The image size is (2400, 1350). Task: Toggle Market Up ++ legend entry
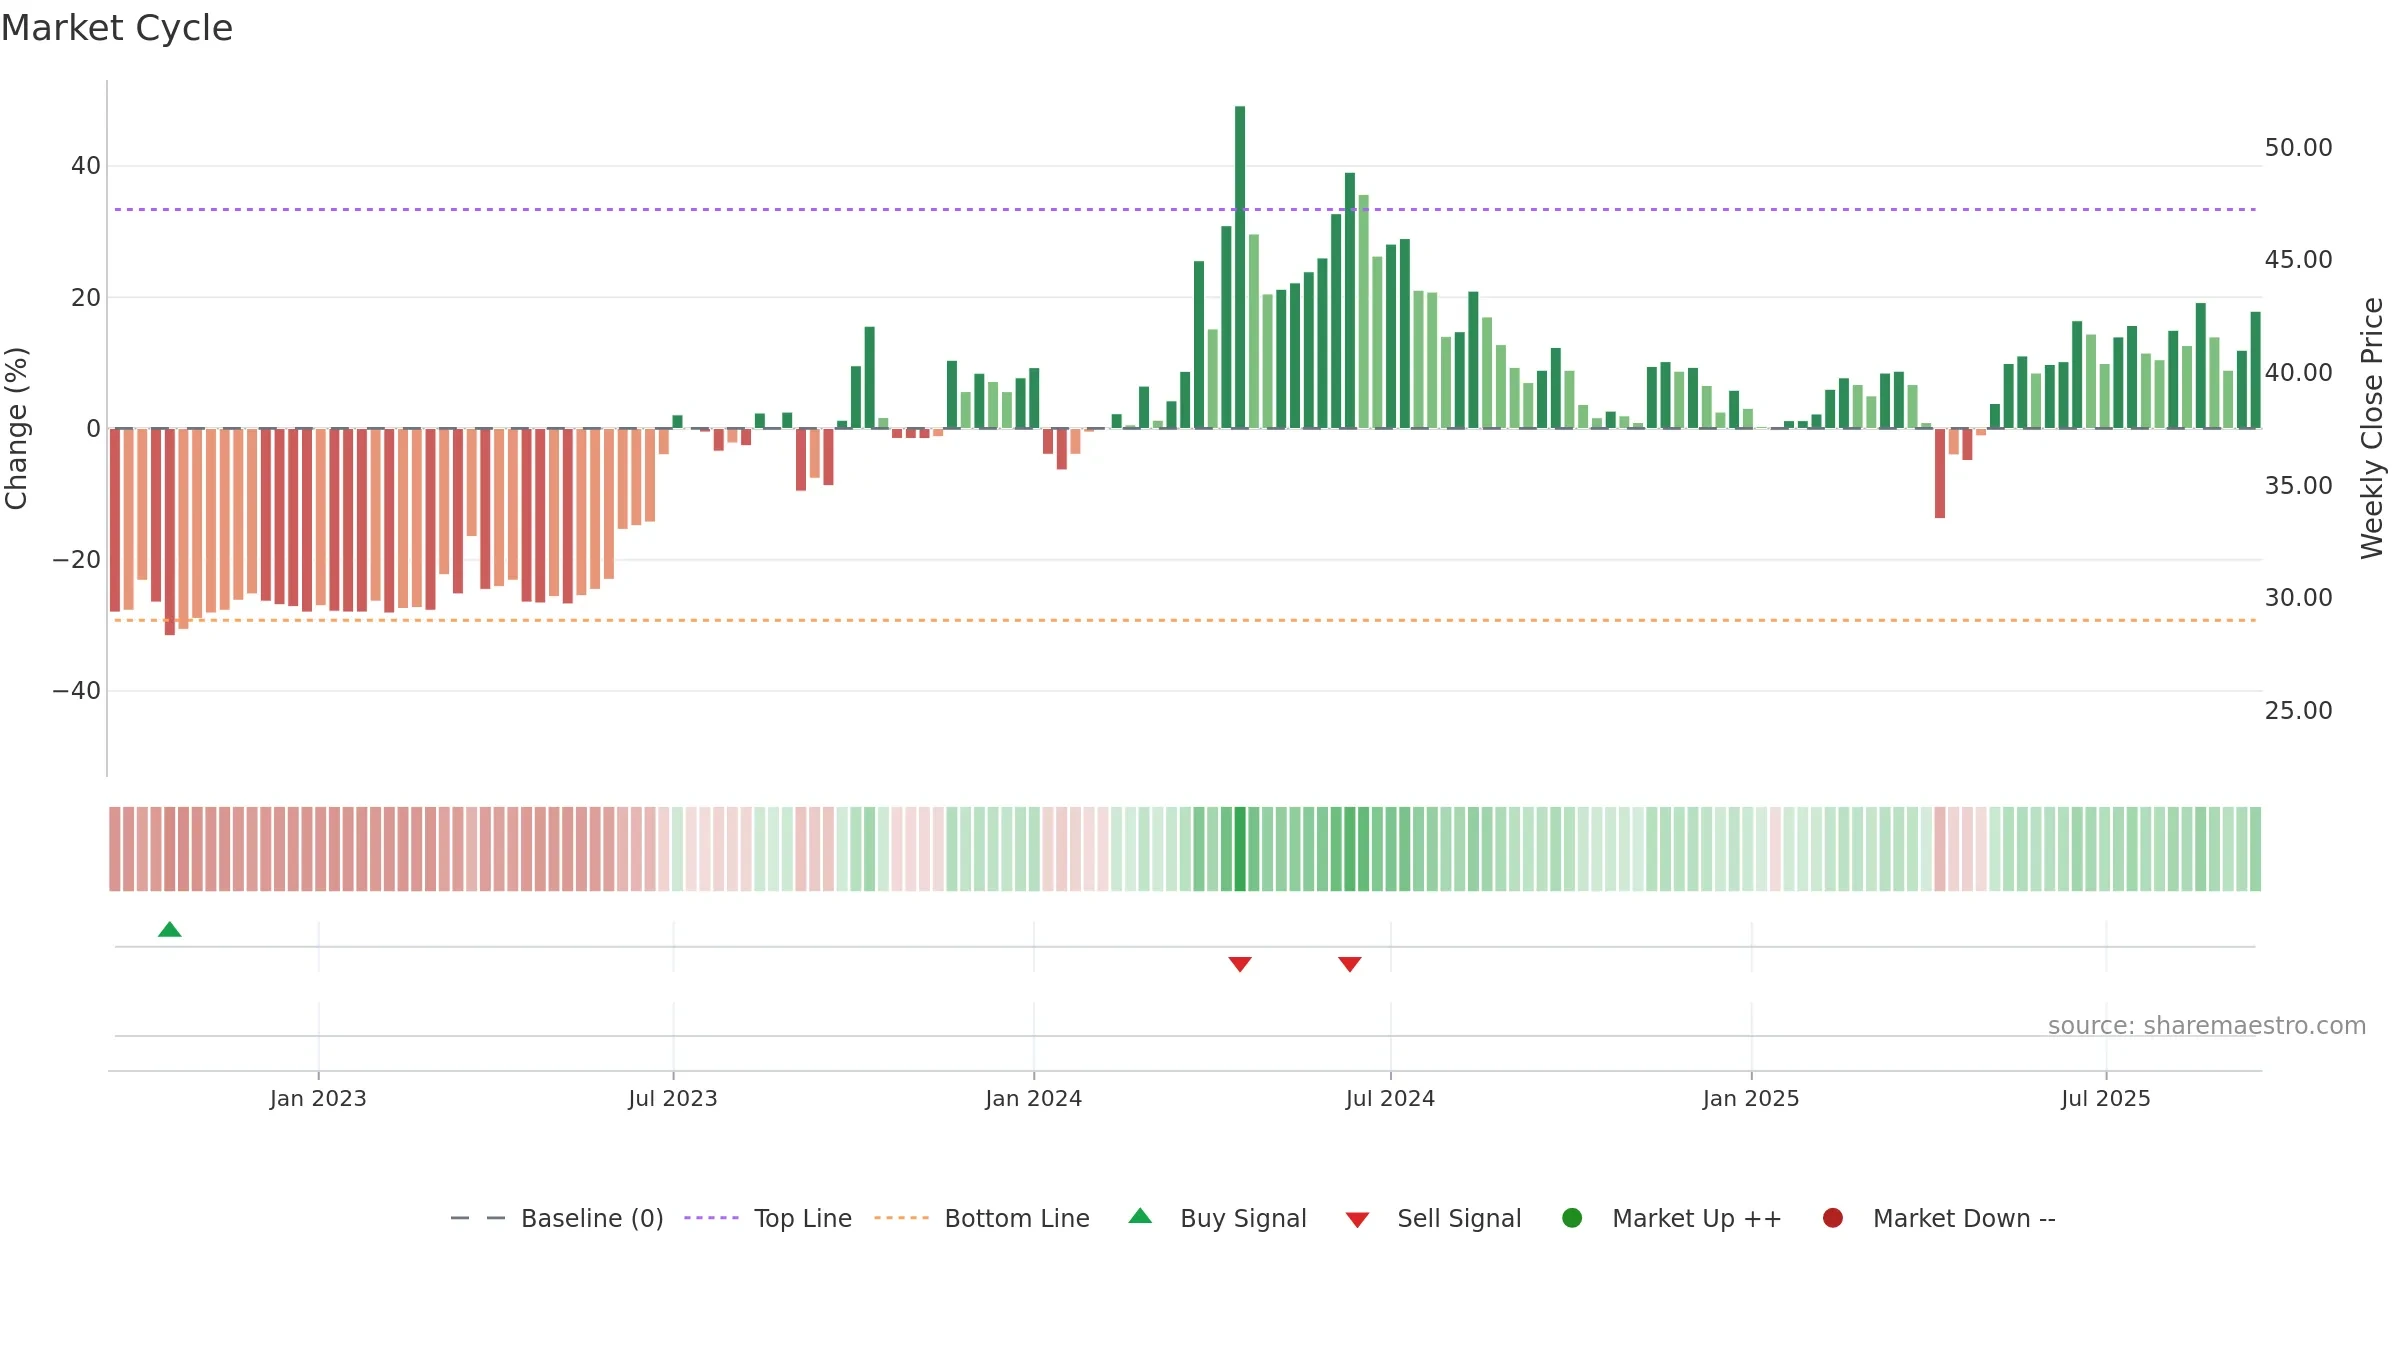(x=1672, y=1218)
